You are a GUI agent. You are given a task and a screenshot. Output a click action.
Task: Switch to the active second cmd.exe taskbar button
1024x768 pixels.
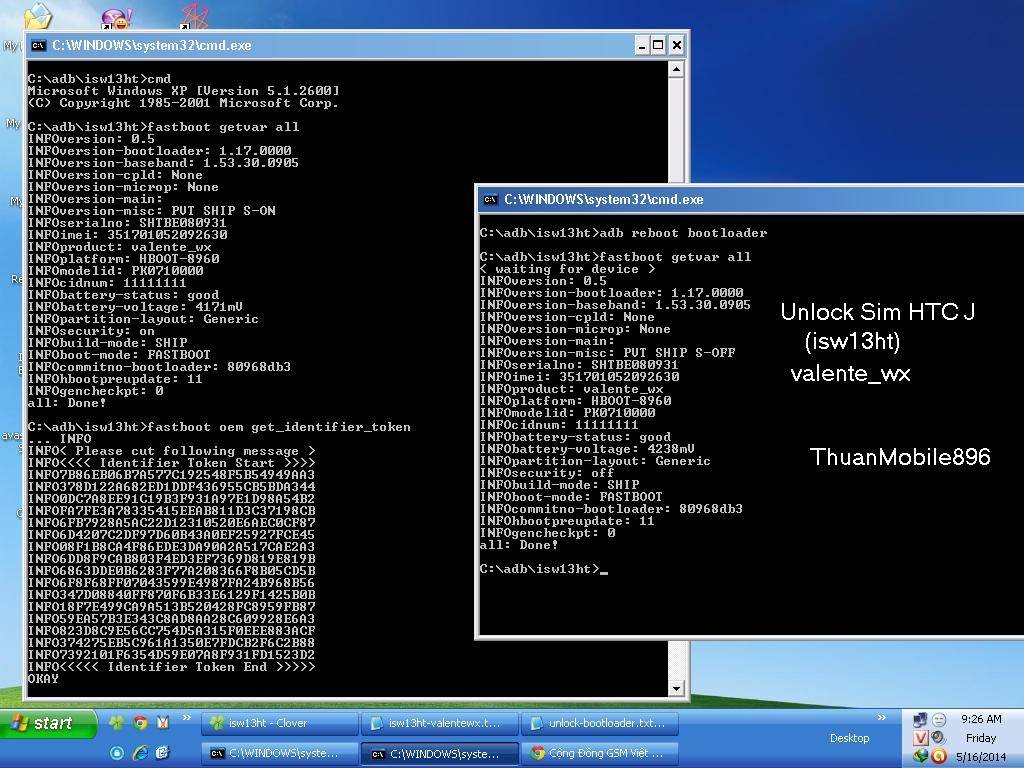click(x=440, y=753)
